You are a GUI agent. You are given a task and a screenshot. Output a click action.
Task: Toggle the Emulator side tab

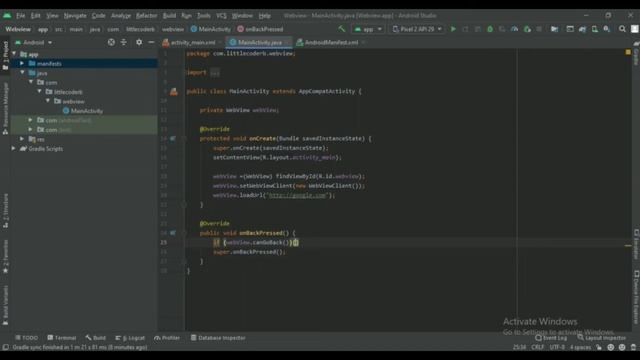click(x=636, y=244)
